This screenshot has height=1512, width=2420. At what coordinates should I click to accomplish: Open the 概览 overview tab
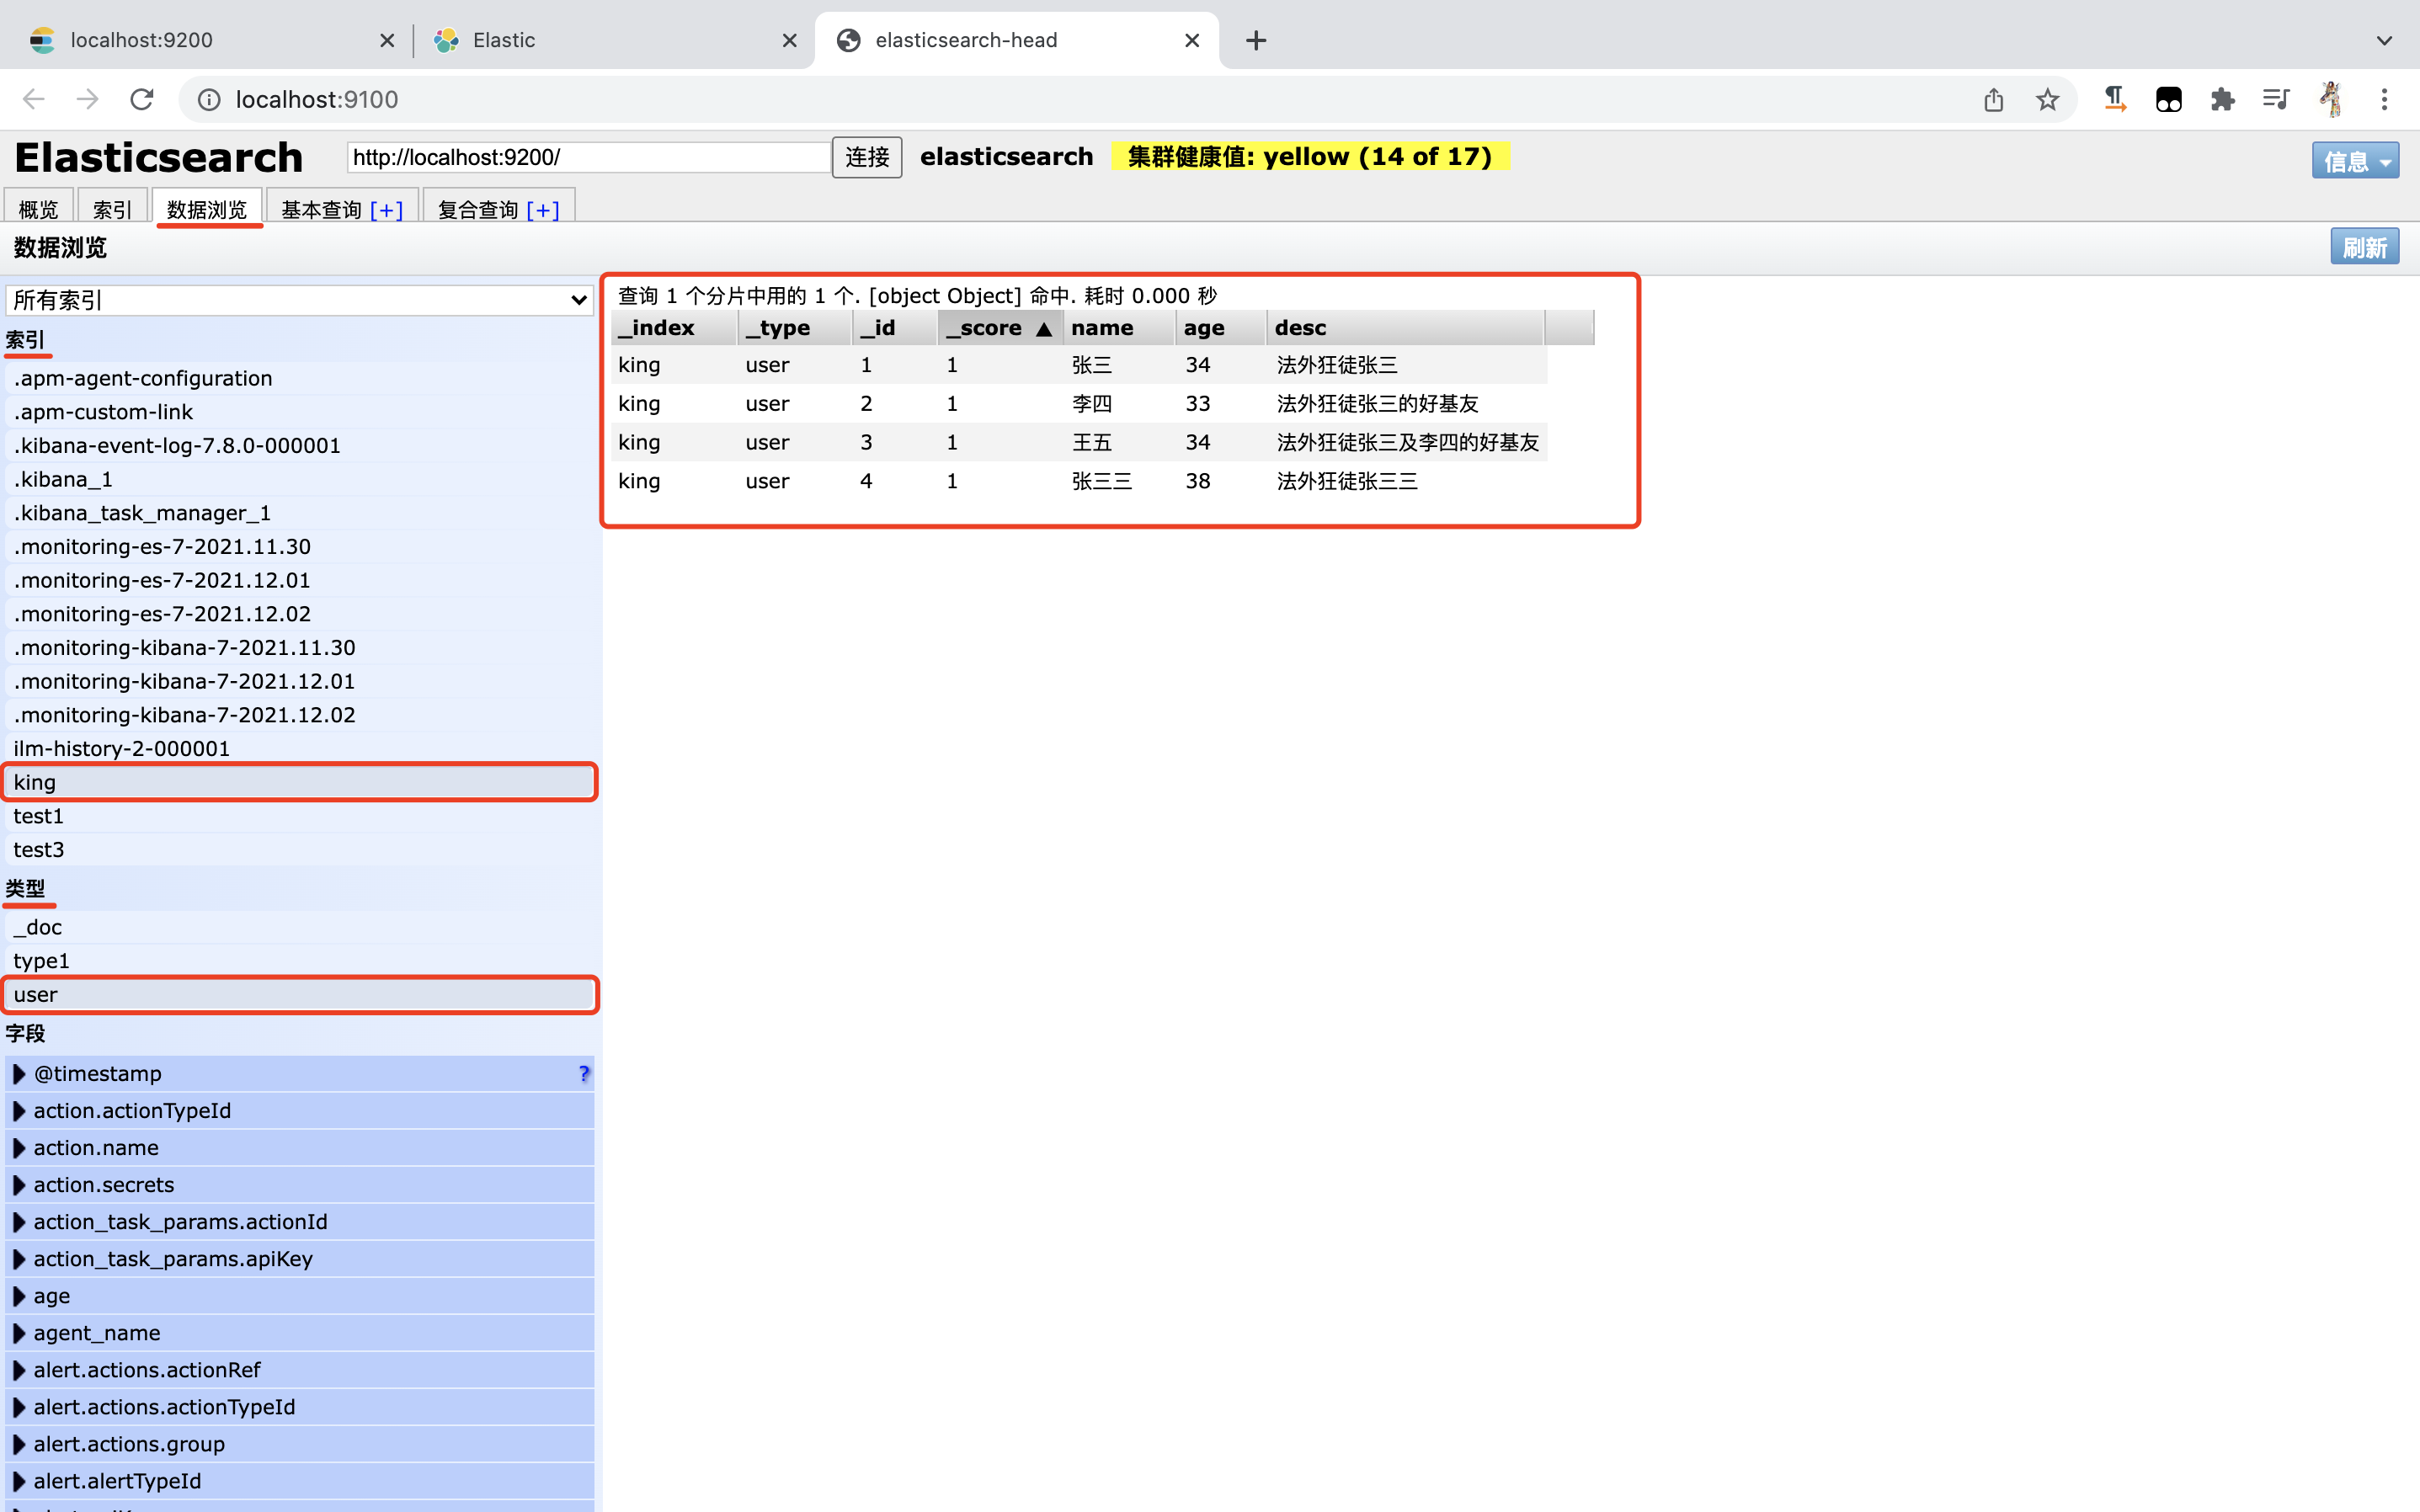pos(38,208)
